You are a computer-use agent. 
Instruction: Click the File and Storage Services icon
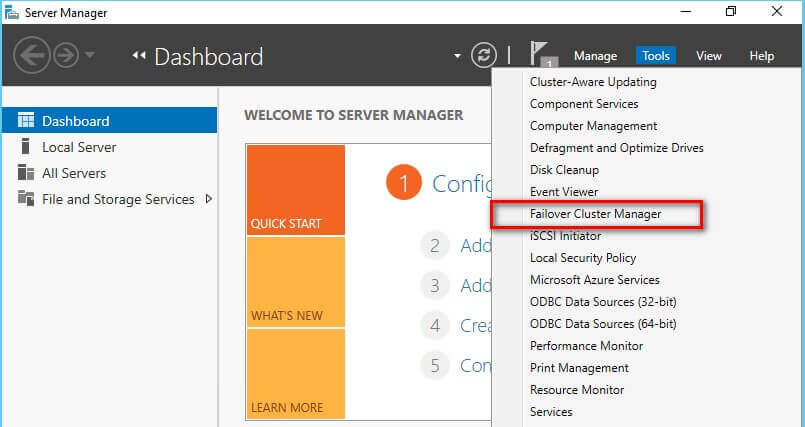point(26,199)
